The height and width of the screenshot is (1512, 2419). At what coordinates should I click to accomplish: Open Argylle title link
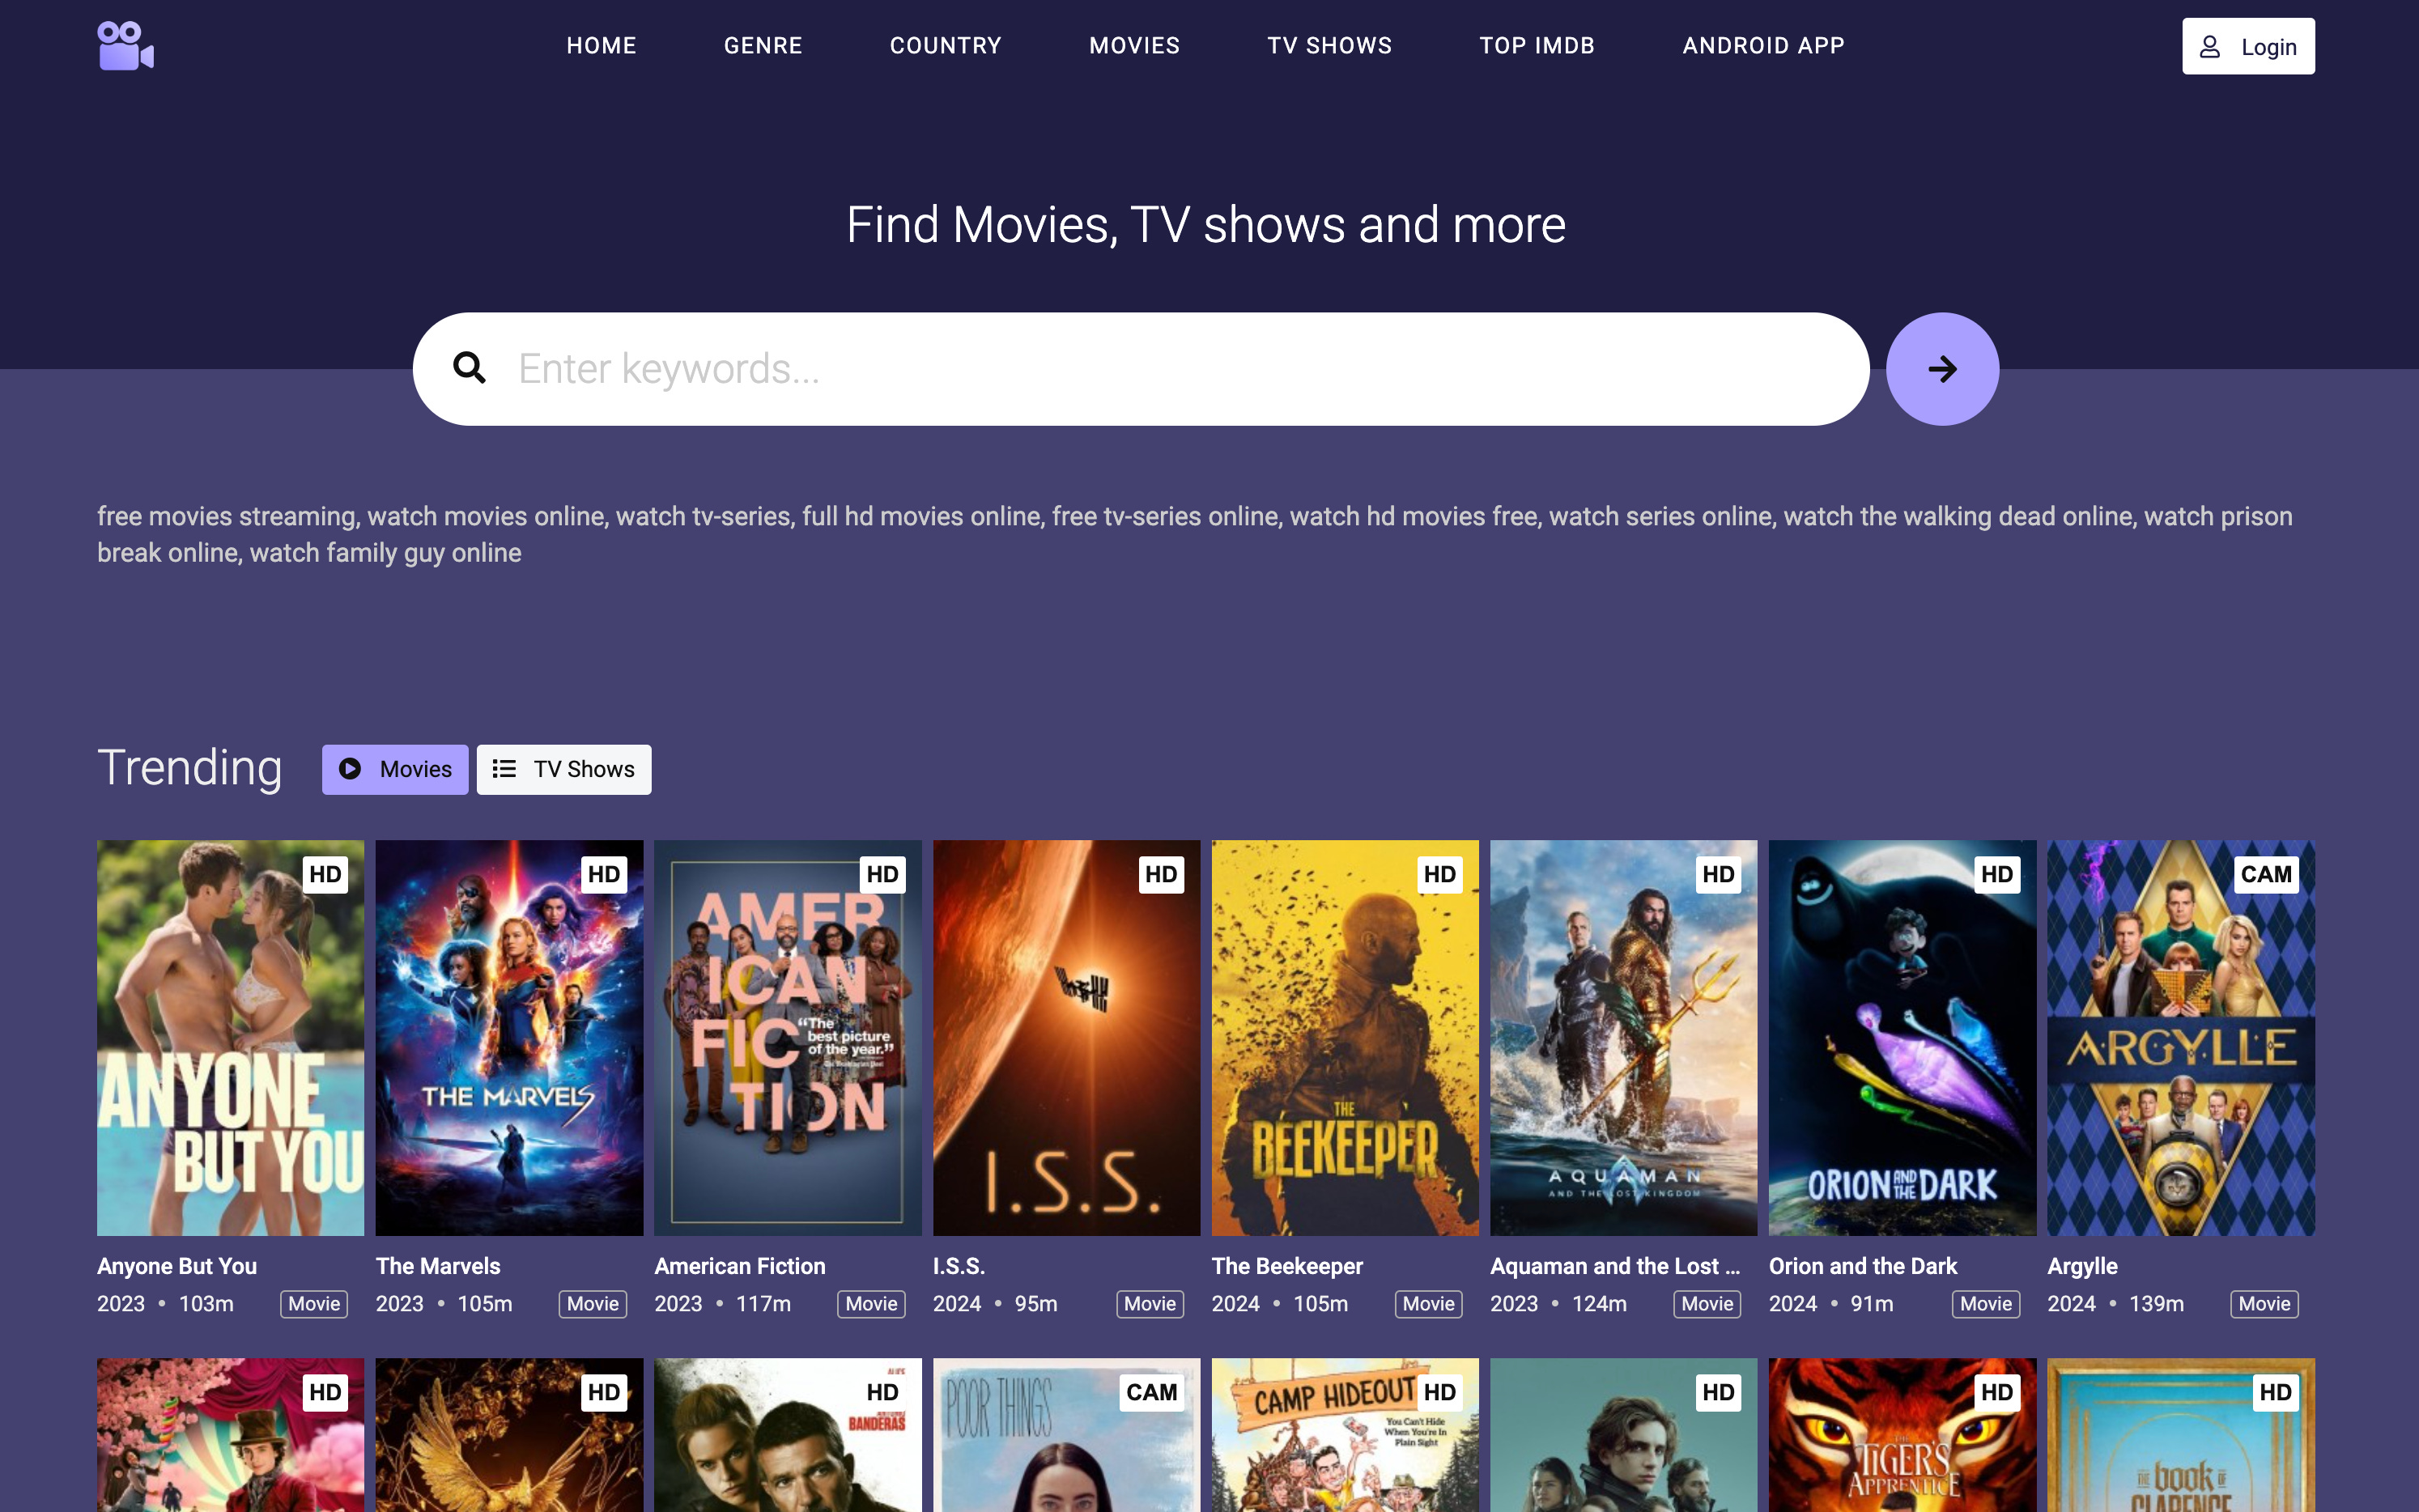click(2082, 1266)
